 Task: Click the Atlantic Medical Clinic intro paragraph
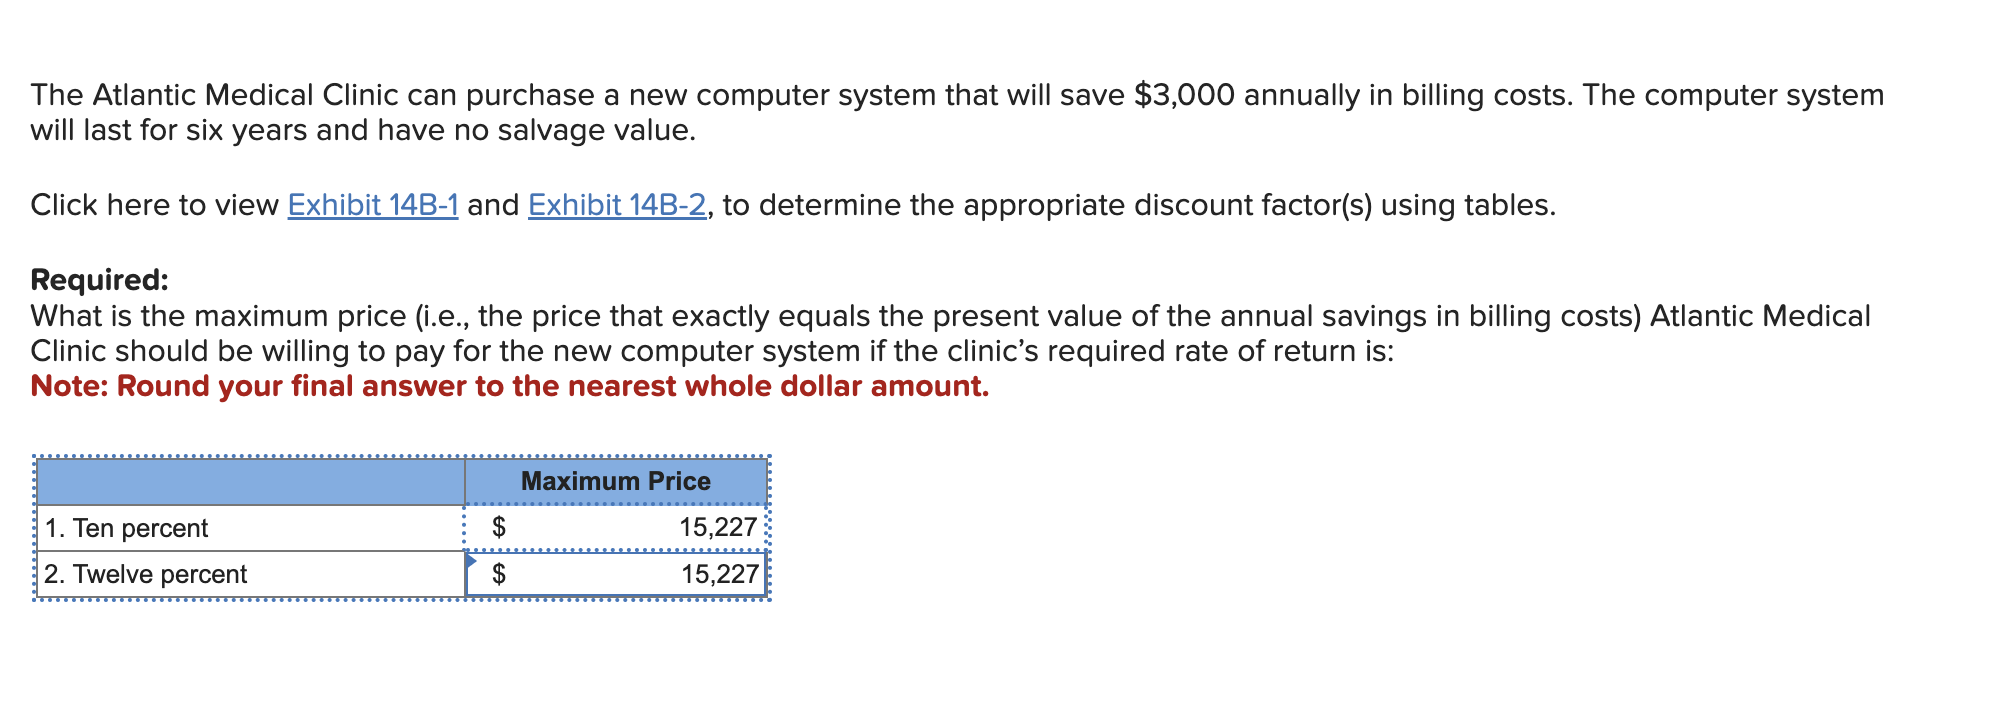[700, 96]
